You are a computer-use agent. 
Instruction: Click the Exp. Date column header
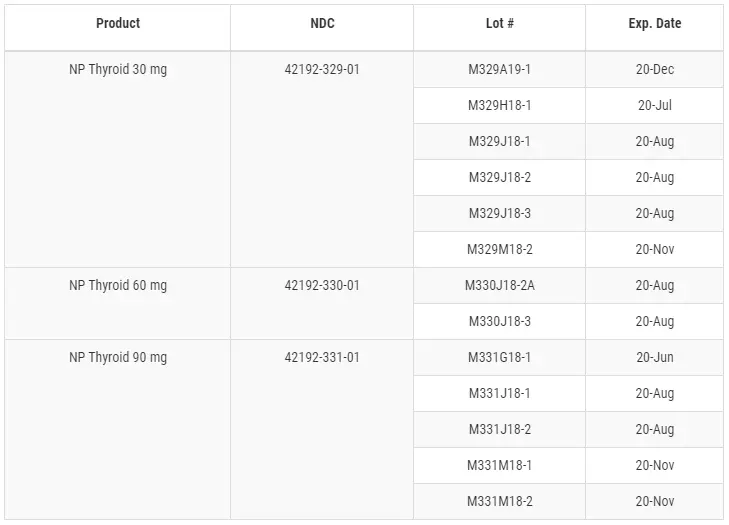point(655,23)
